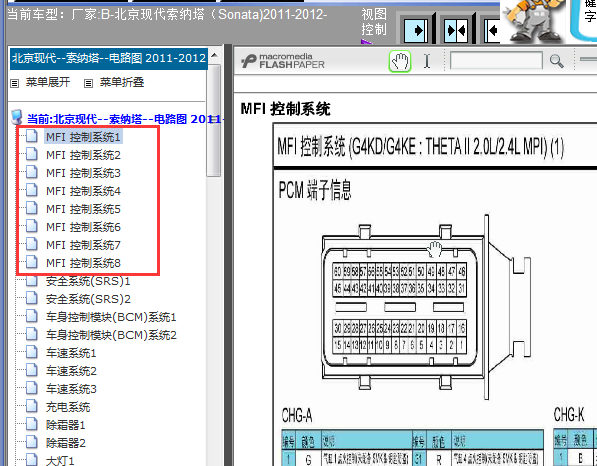Click the left panel scrollbar thumb
Image resolution: width=597 pixels, height=466 pixels.
point(214,120)
